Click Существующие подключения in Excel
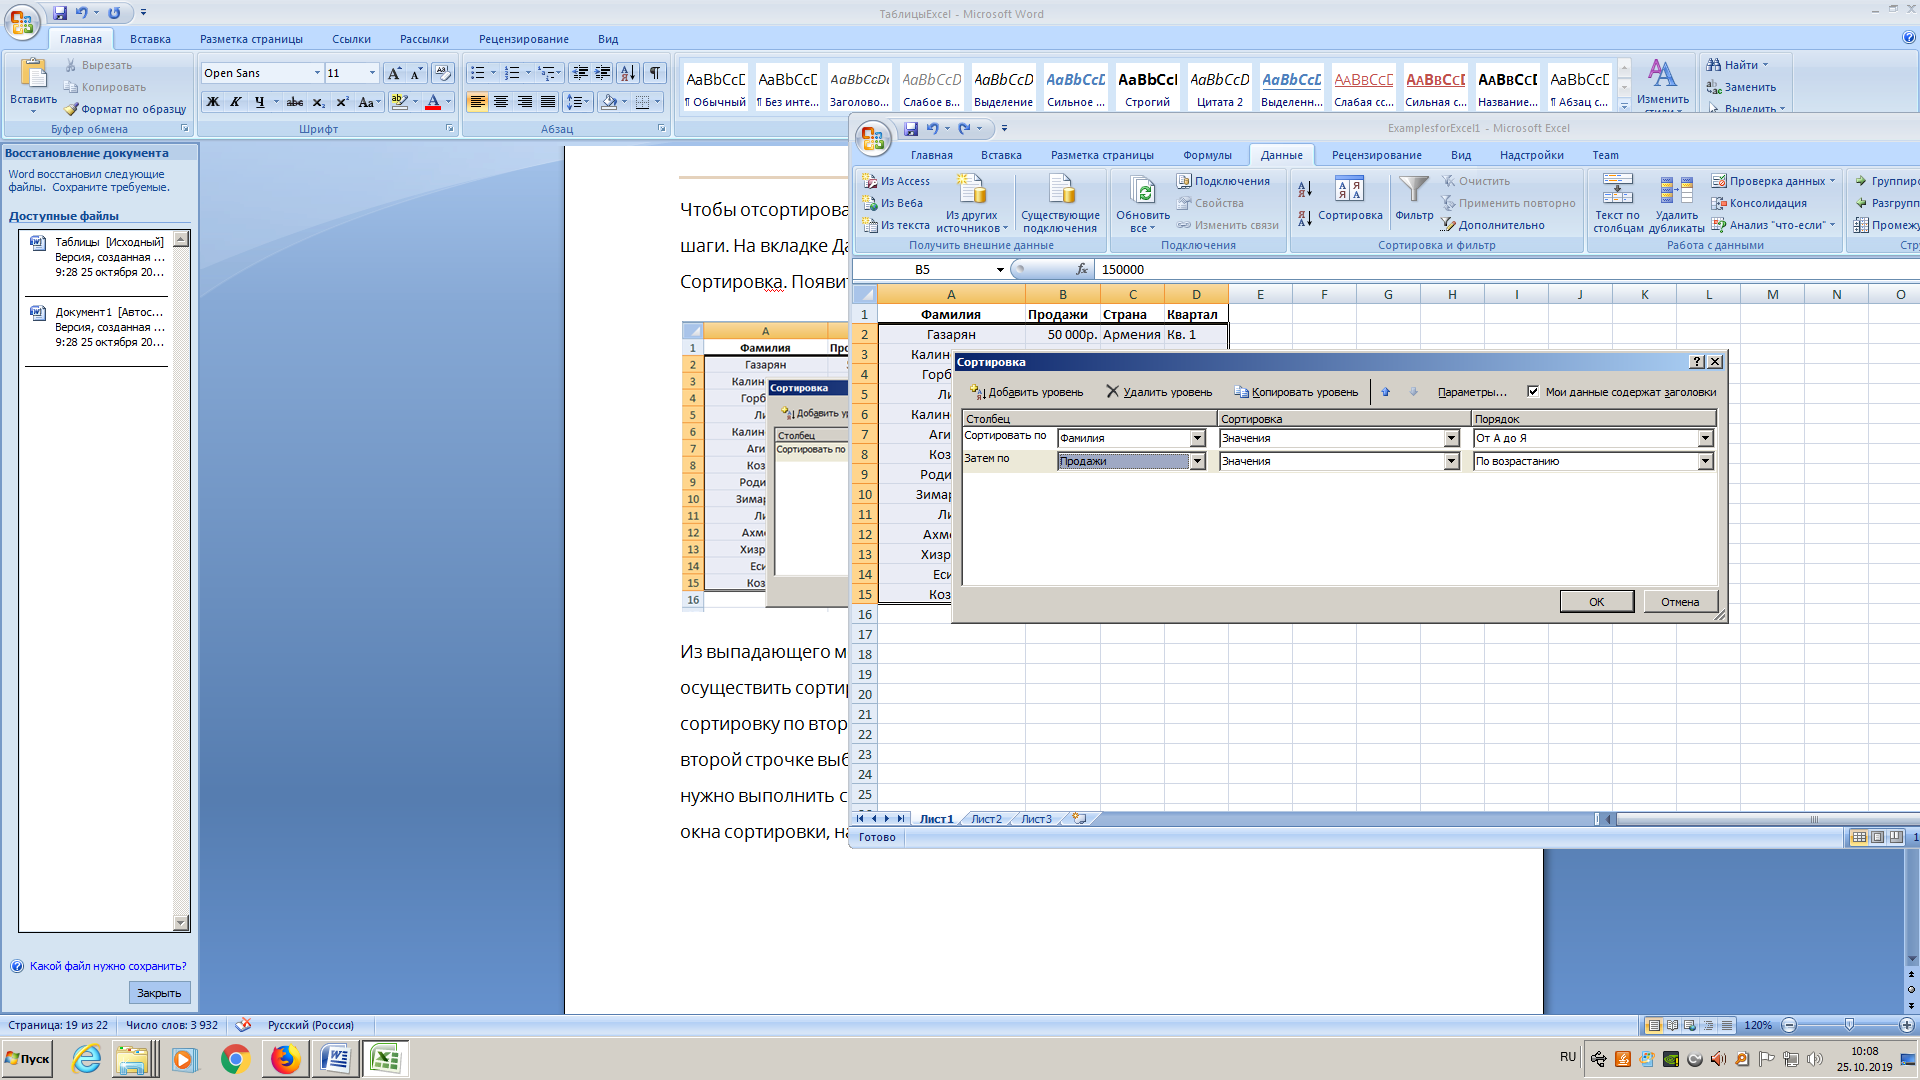1920x1080 pixels. click(1060, 204)
